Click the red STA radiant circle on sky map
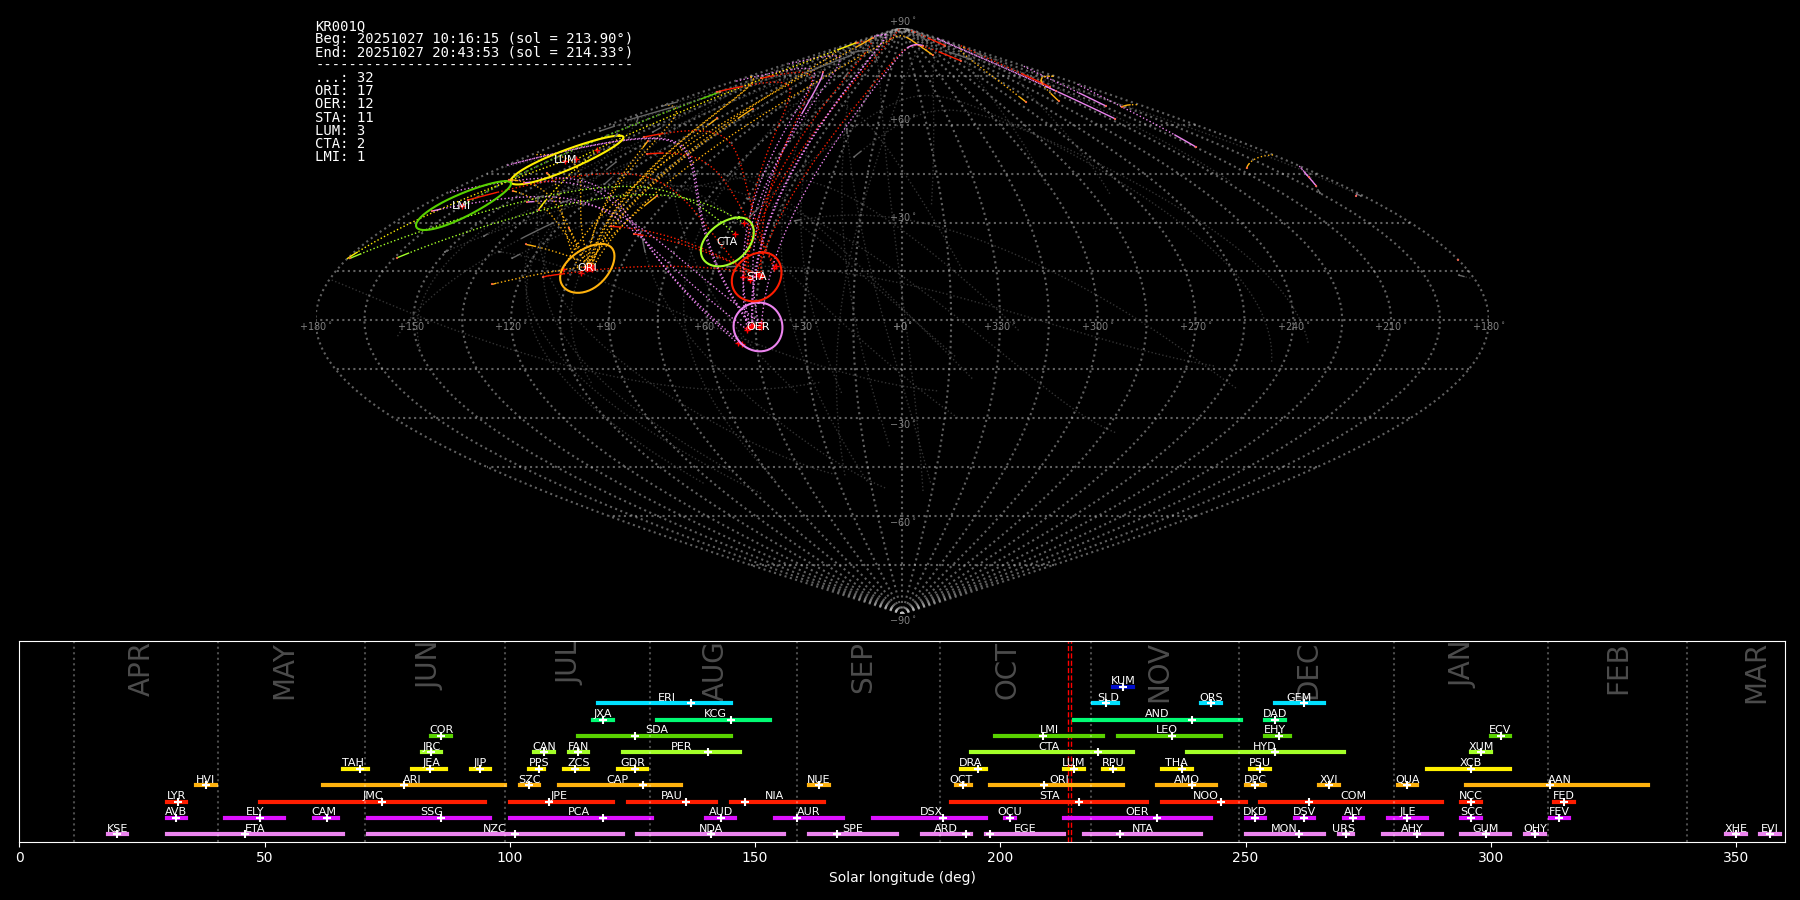This screenshot has height=900, width=1800. (x=756, y=277)
